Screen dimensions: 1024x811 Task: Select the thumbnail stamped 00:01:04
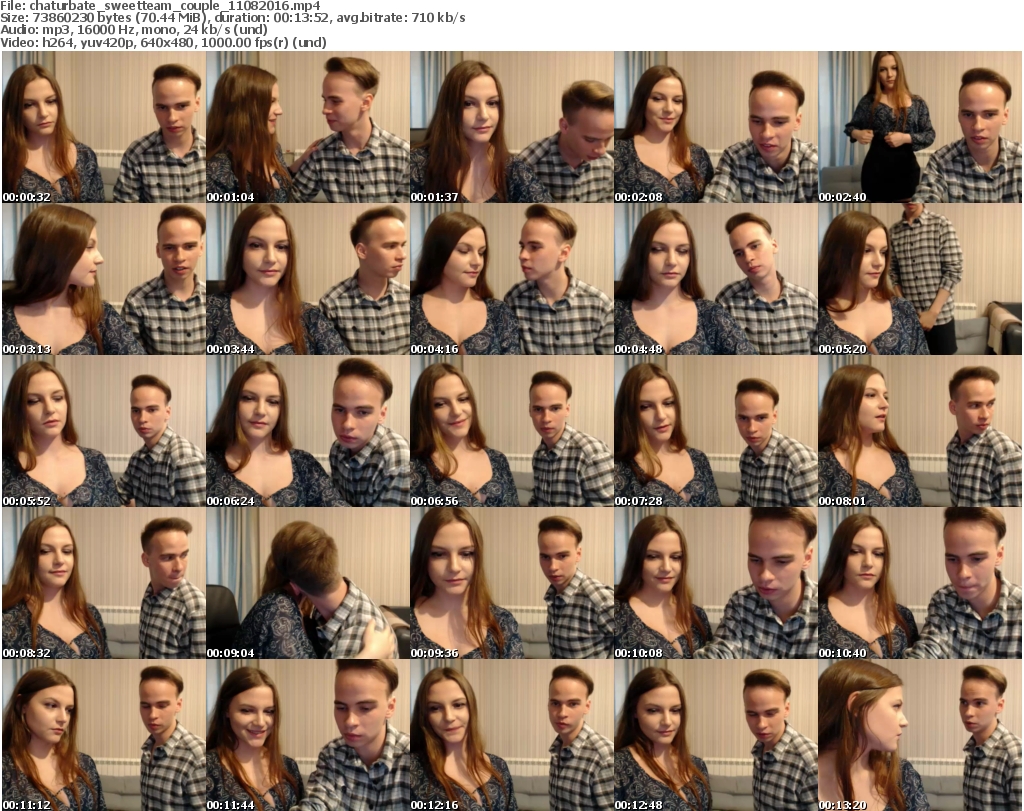coord(308,127)
